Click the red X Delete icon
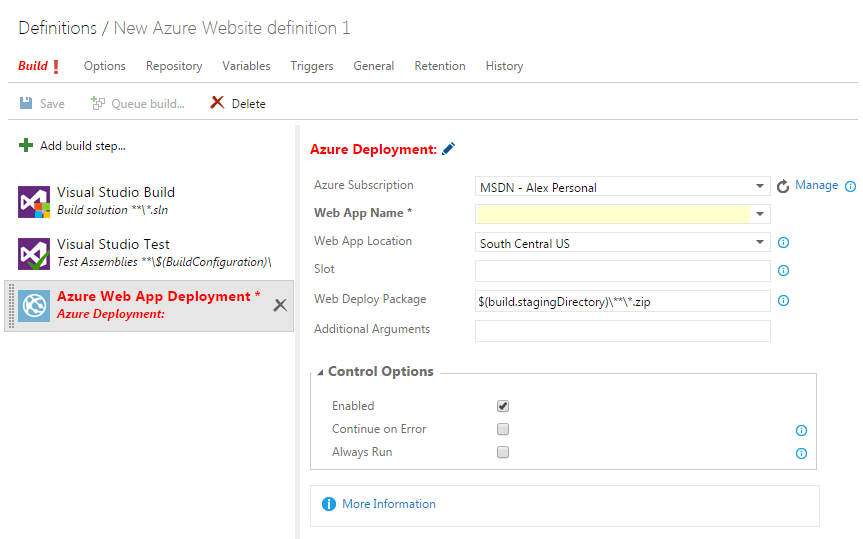 pos(217,102)
